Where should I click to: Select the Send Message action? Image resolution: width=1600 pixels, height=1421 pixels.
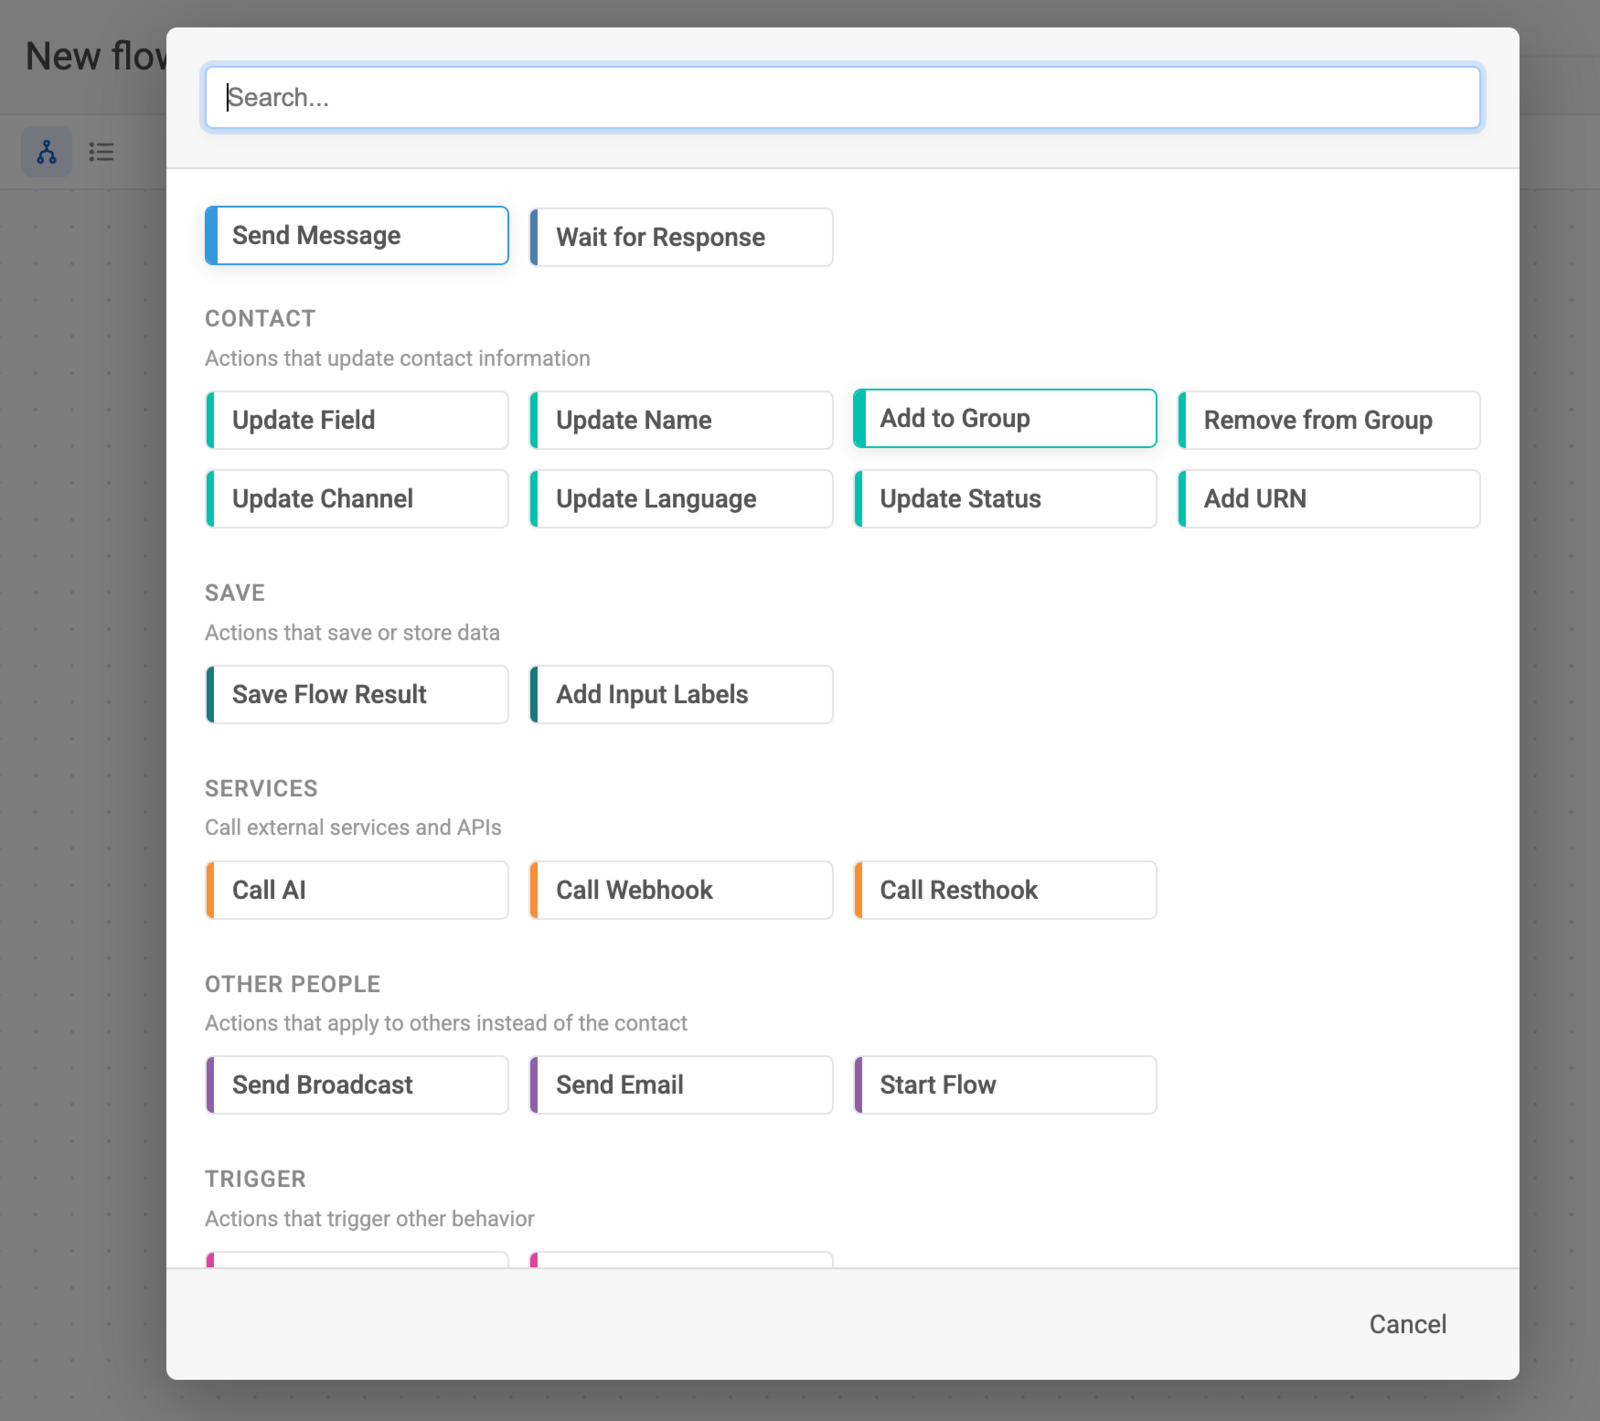coord(357,235)
